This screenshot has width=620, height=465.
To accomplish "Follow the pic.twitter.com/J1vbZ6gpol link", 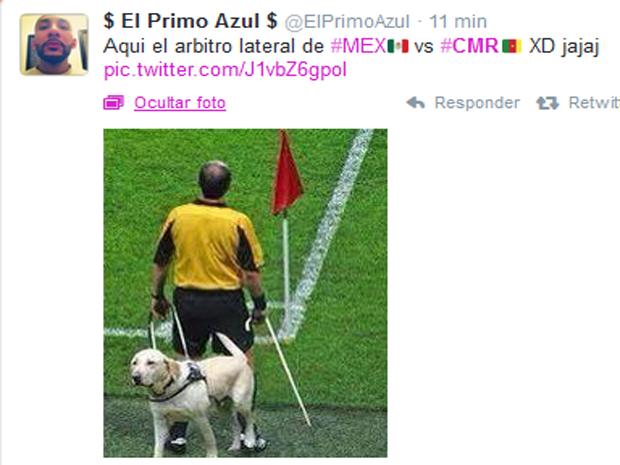I will click(x=225, y=70).
